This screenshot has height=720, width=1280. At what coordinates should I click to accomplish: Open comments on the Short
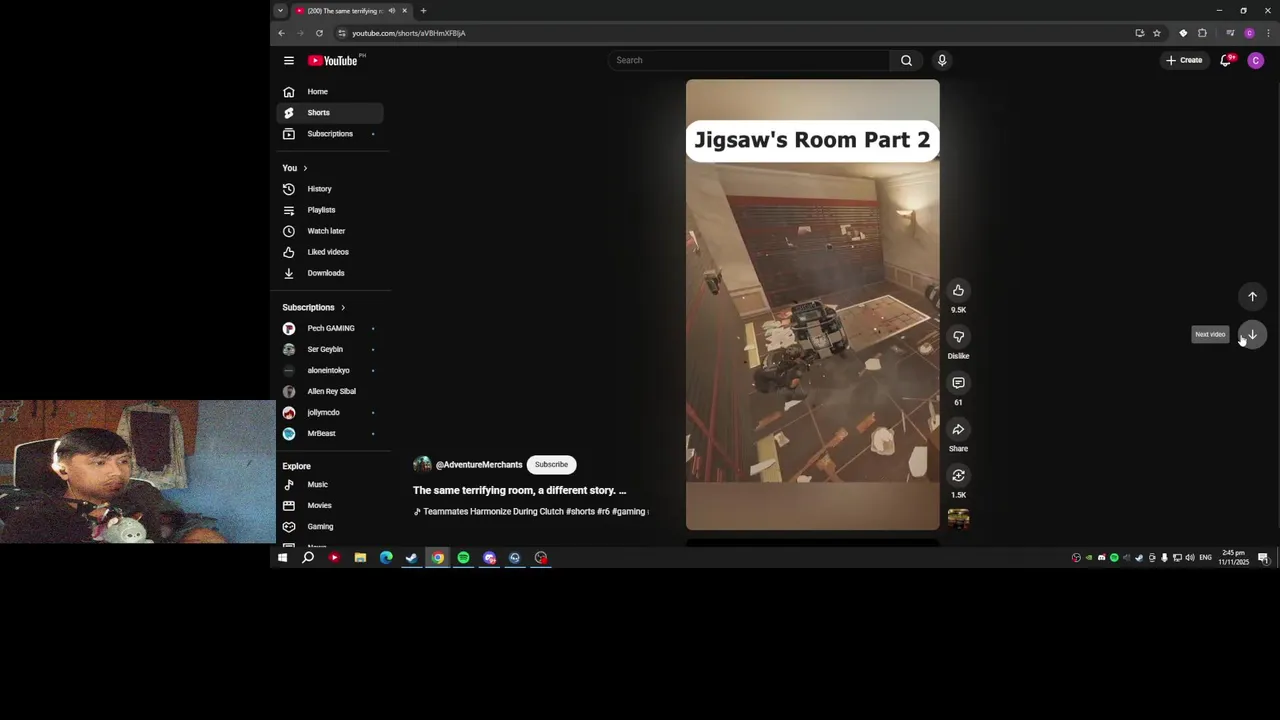click(958, 383)
